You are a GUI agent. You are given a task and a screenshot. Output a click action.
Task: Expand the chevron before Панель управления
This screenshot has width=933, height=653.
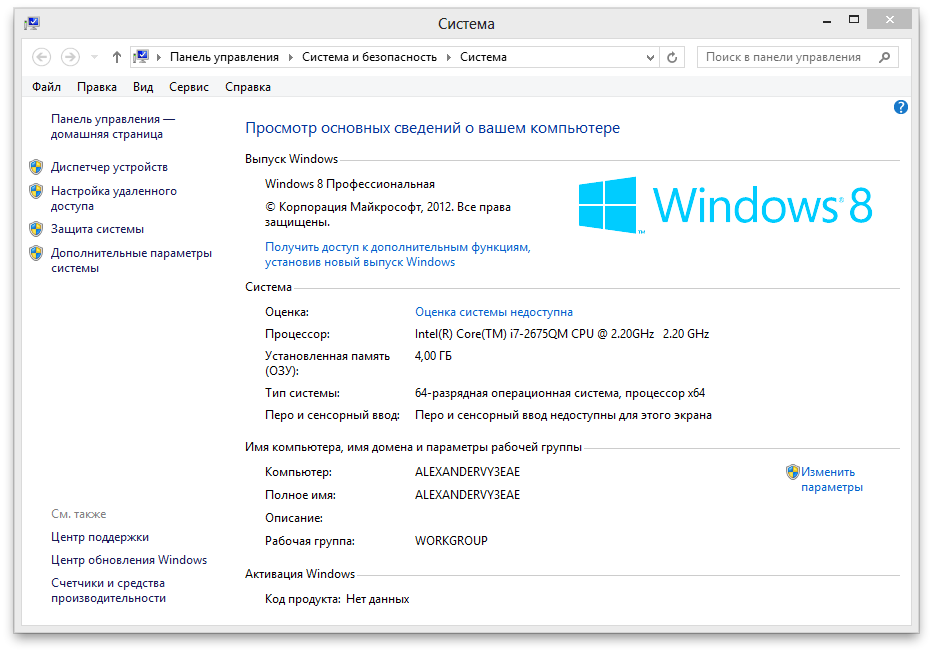pyautogui.click(x=159, y=57)
